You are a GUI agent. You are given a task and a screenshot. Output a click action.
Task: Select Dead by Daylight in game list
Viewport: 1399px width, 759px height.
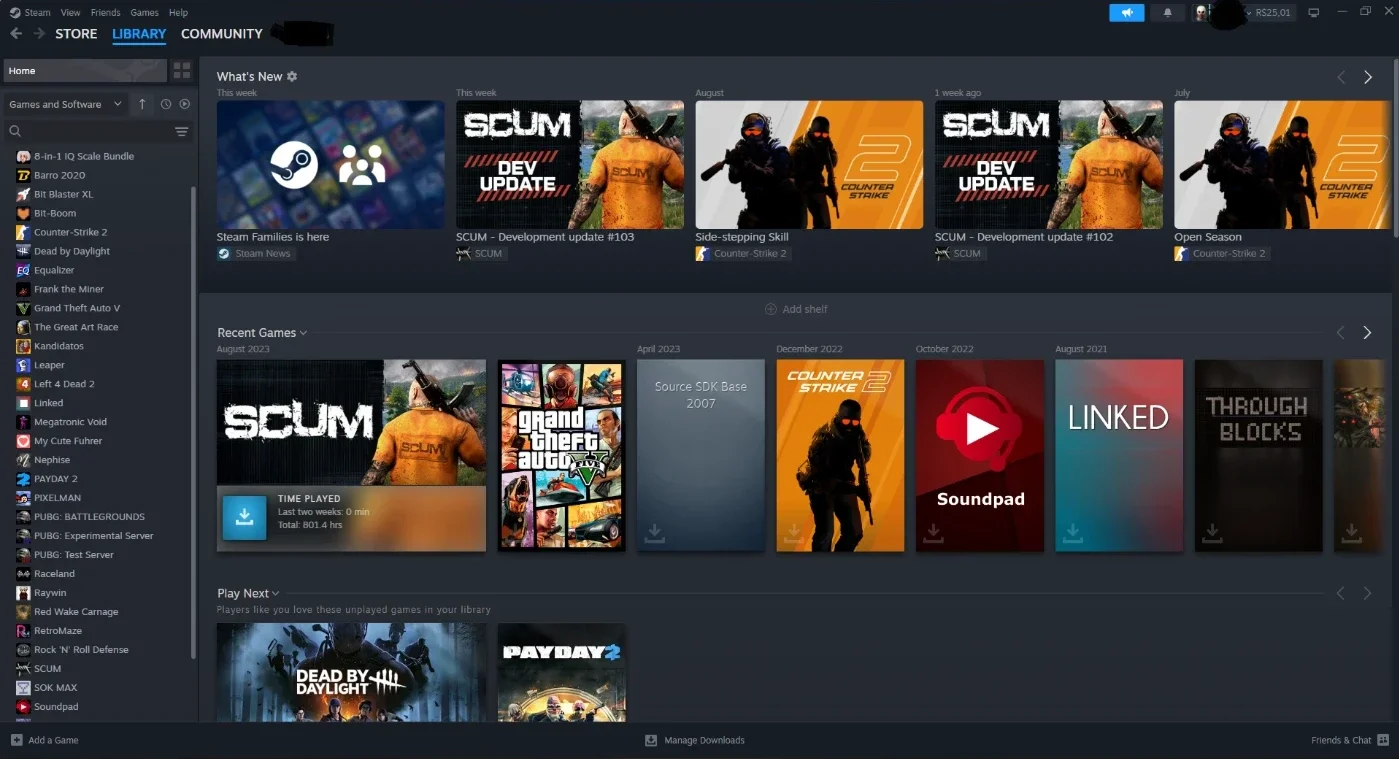(x=72, y=251)
